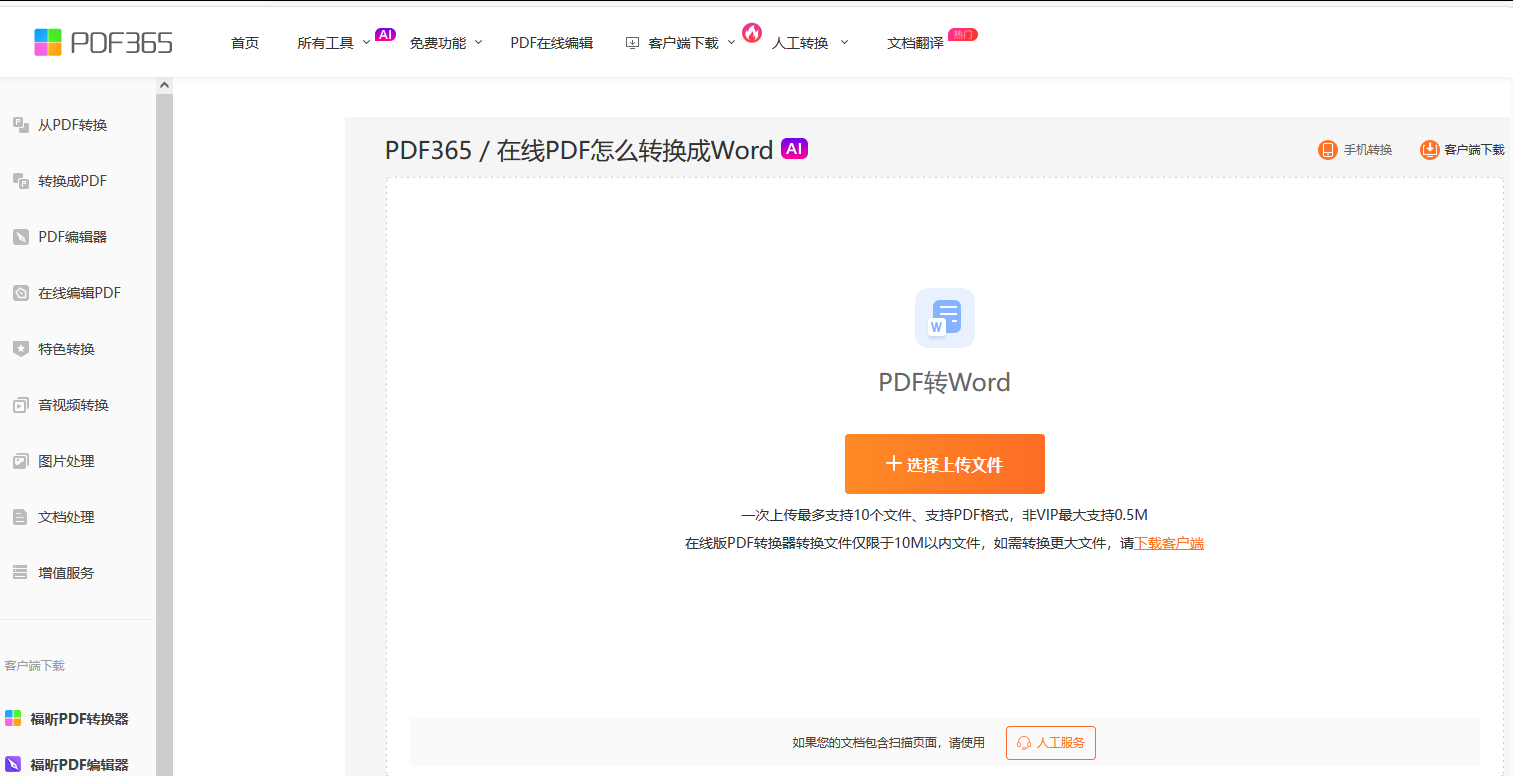The width and height of the screenshot is (1513, 776).
Task: Select 图片处理 in the sidebar
Action: click(x=67, y=461)
